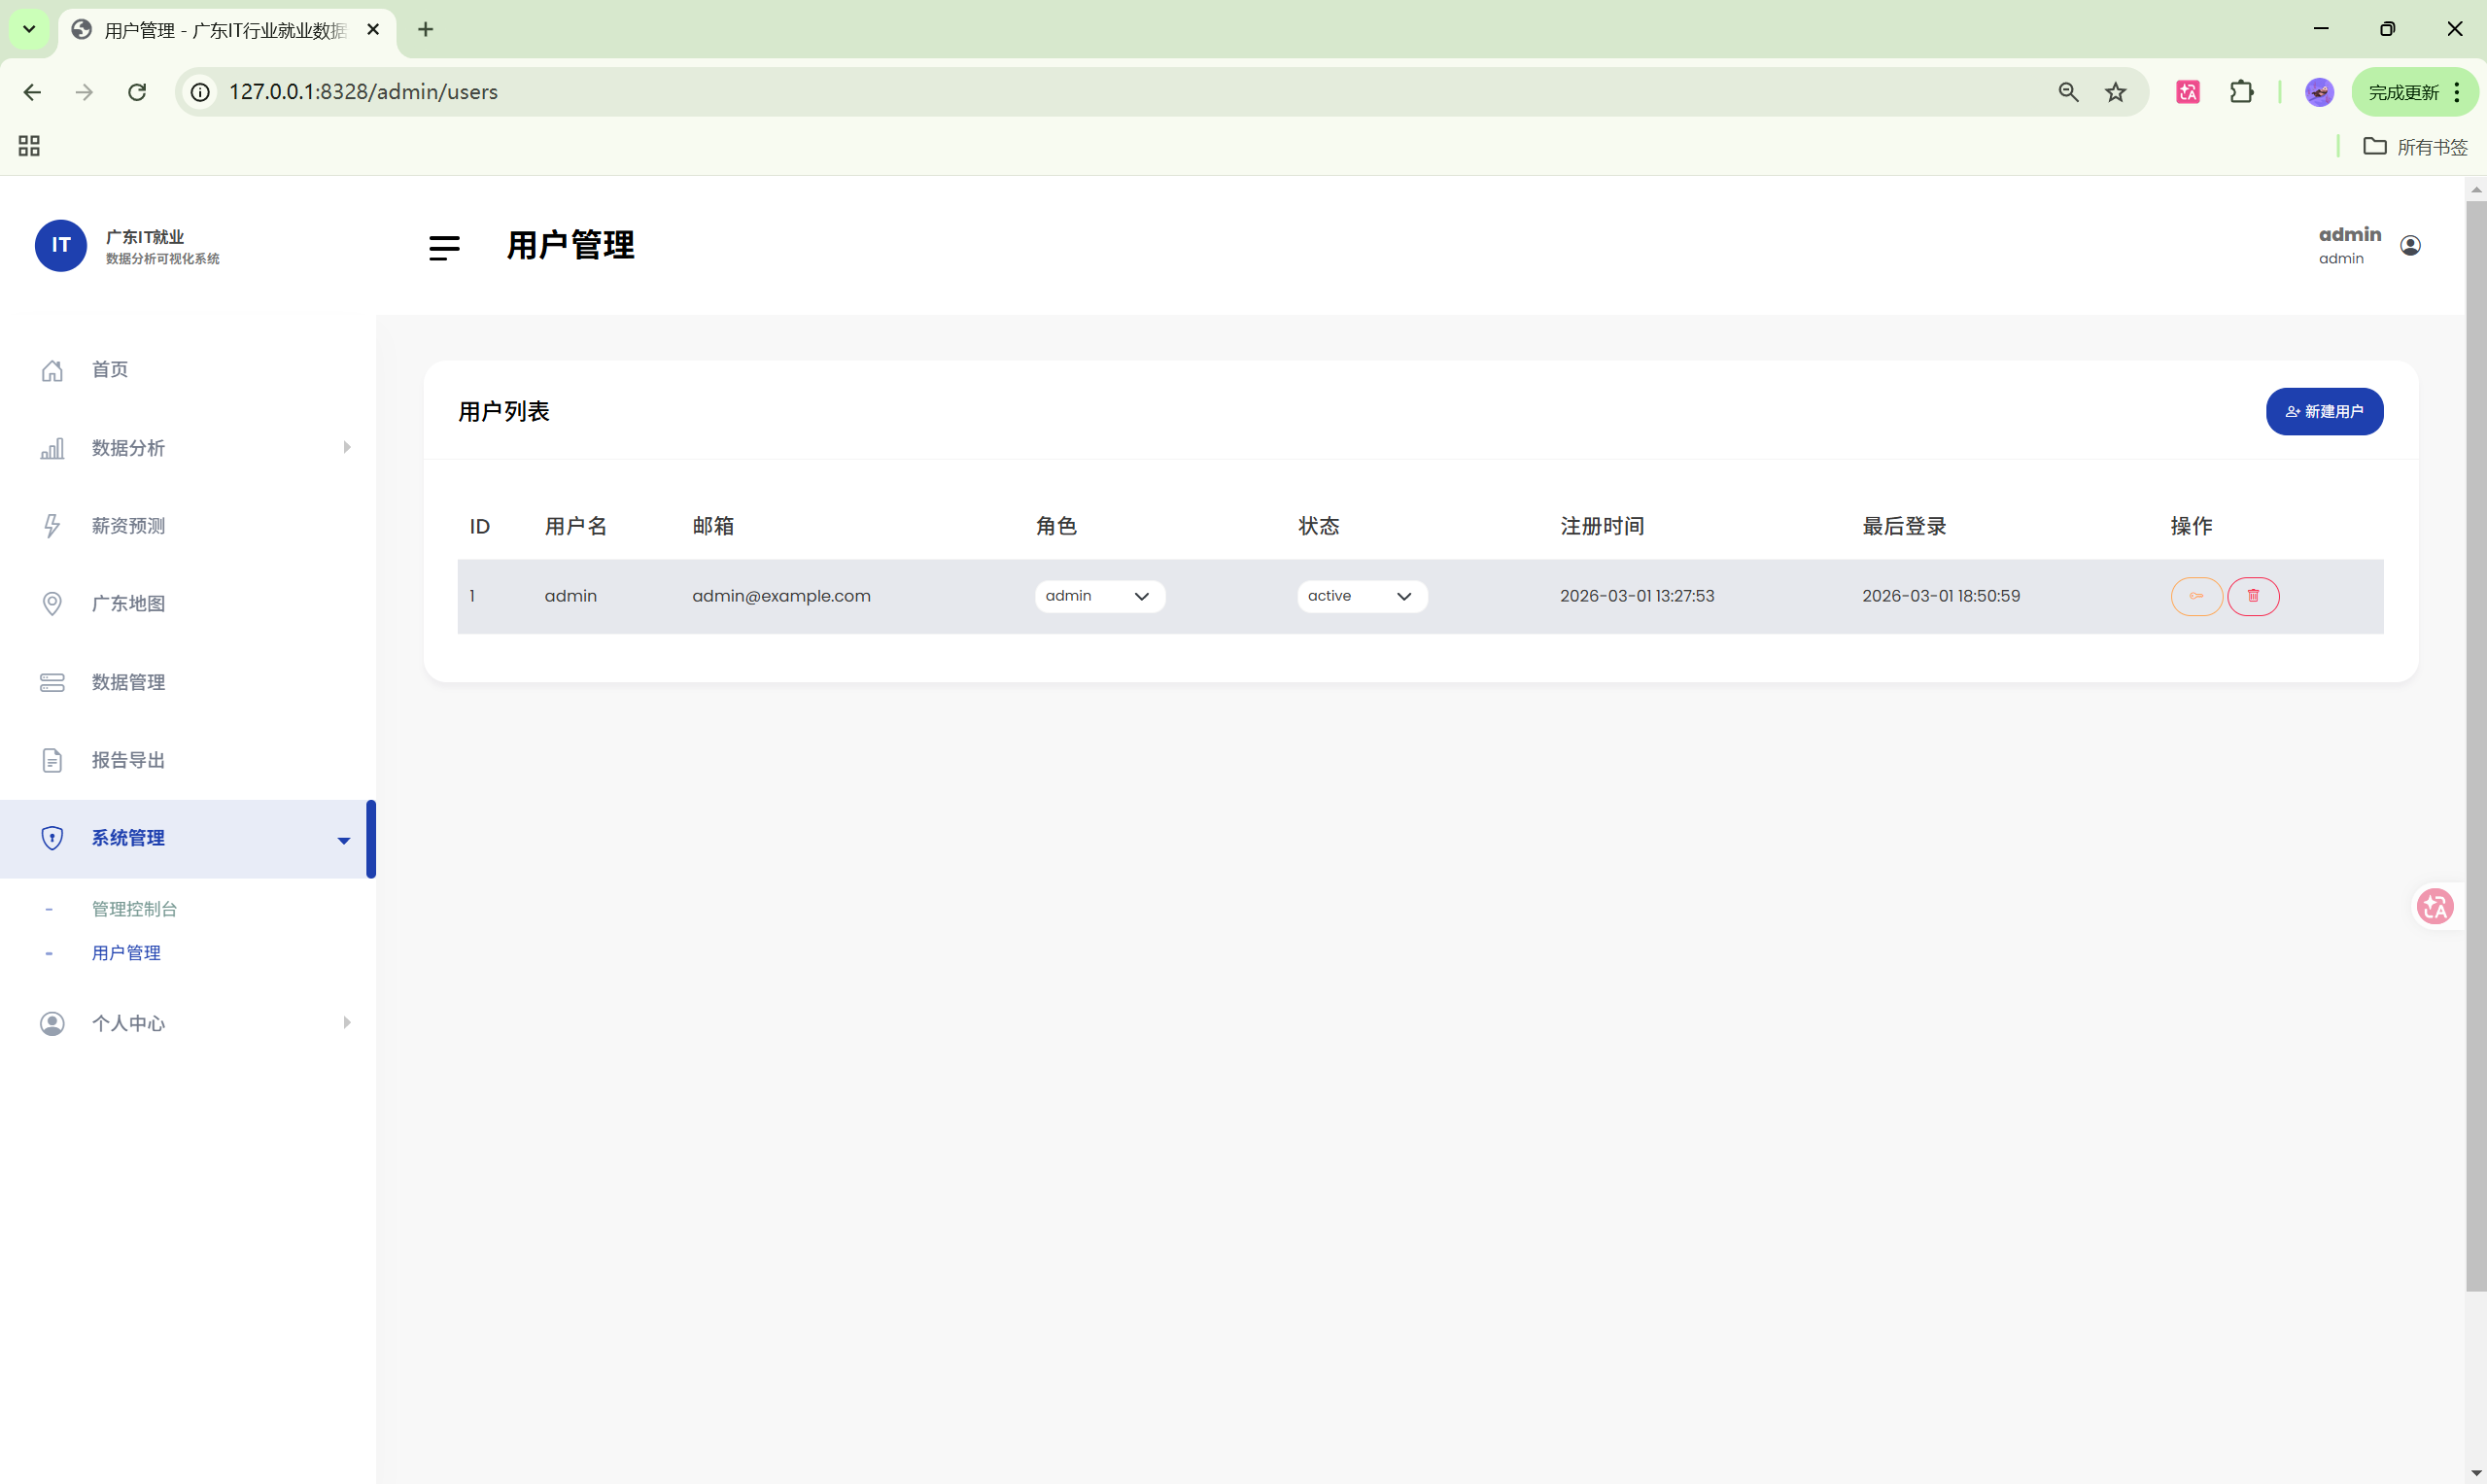Open the admin role dropdown
2487x1484 pixels.
click(x=1099, y=596)
